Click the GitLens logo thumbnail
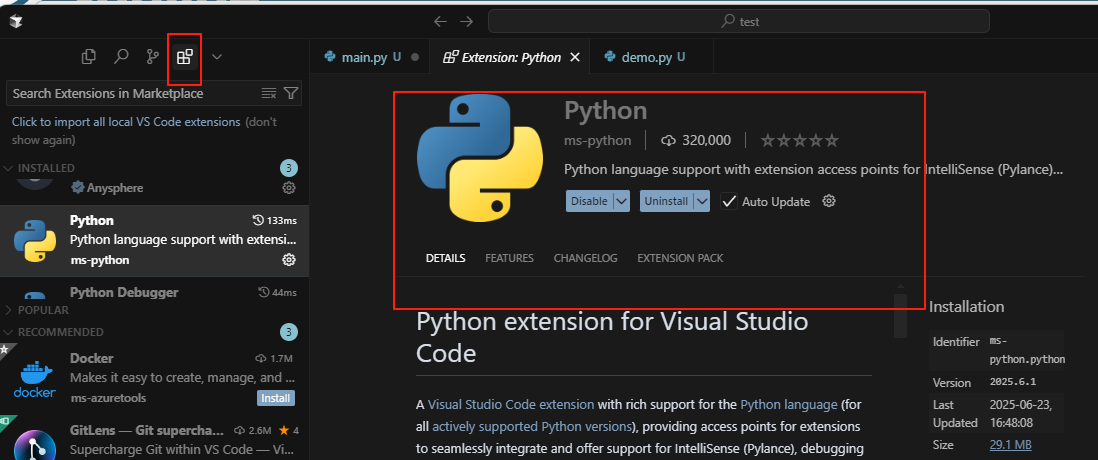The image size is (1098, 460). pos(34,446)
